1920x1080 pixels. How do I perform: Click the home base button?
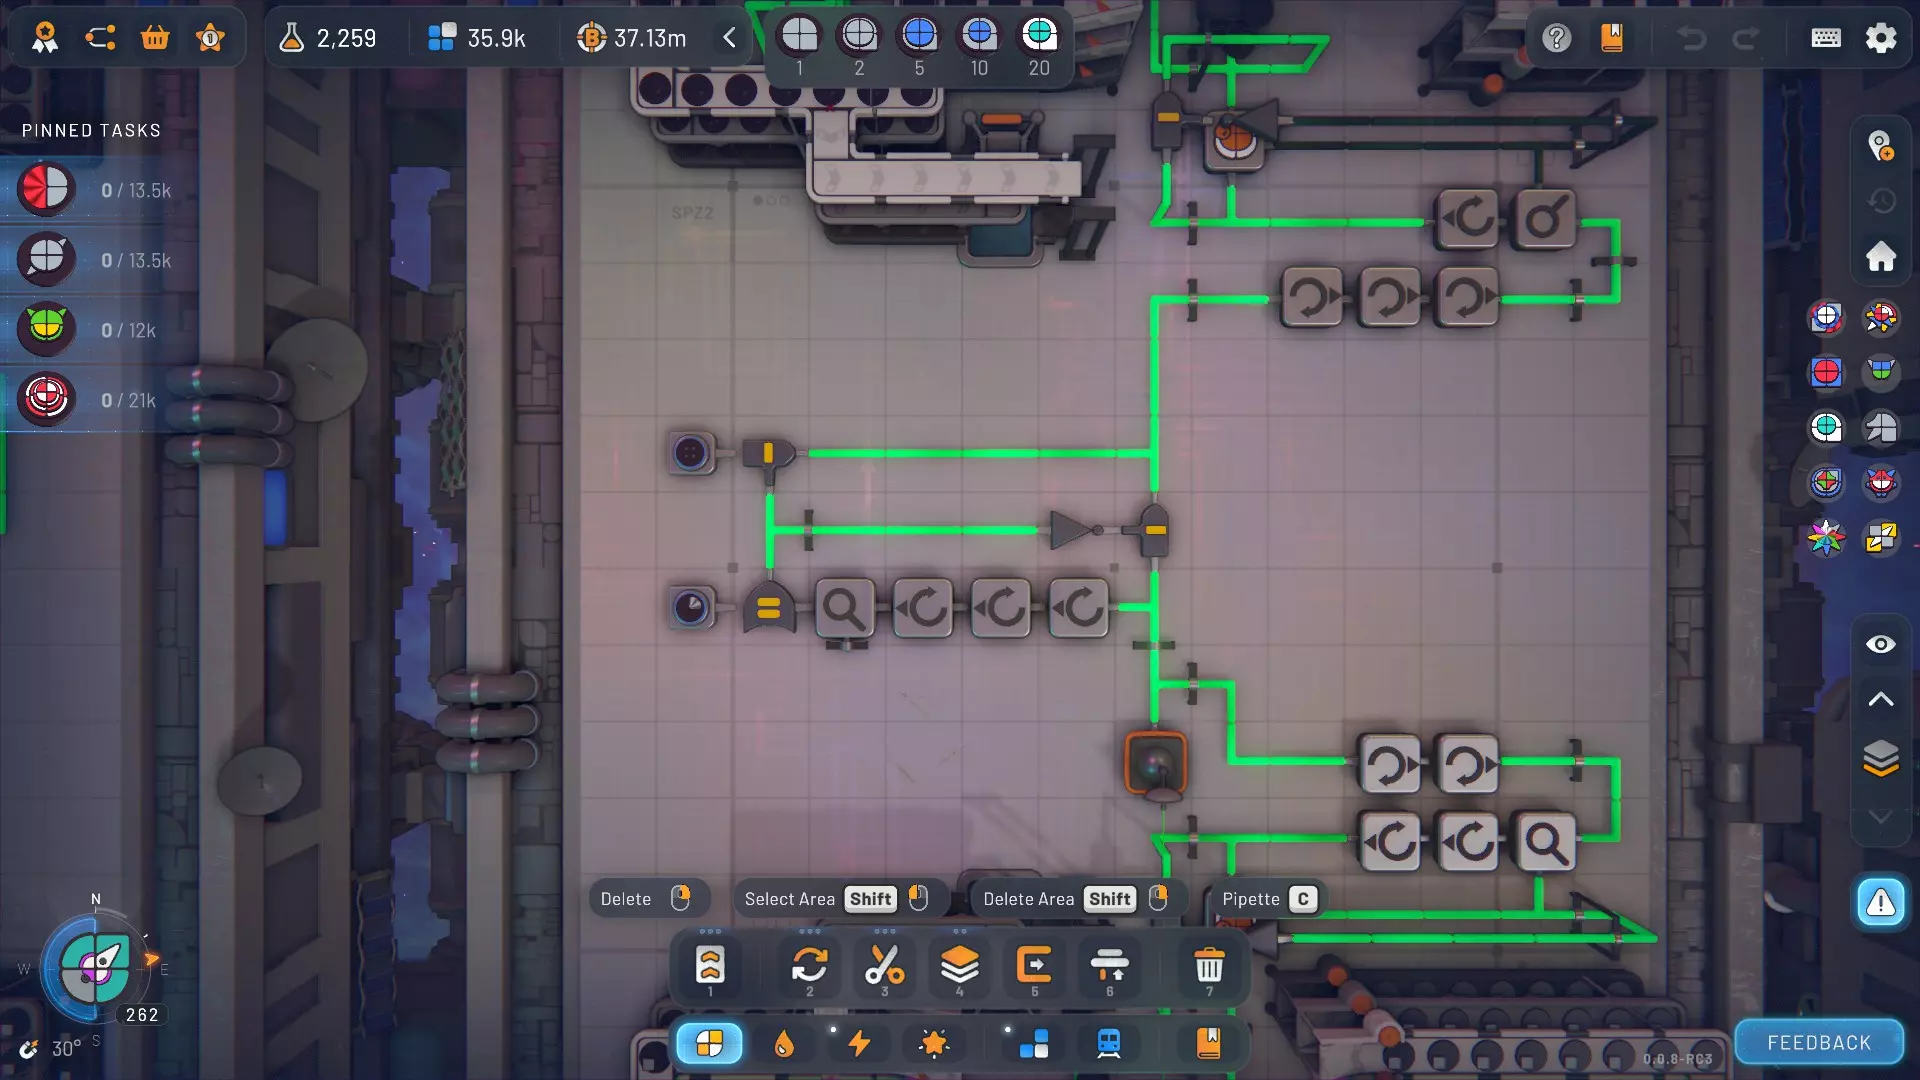[1880, 257]
